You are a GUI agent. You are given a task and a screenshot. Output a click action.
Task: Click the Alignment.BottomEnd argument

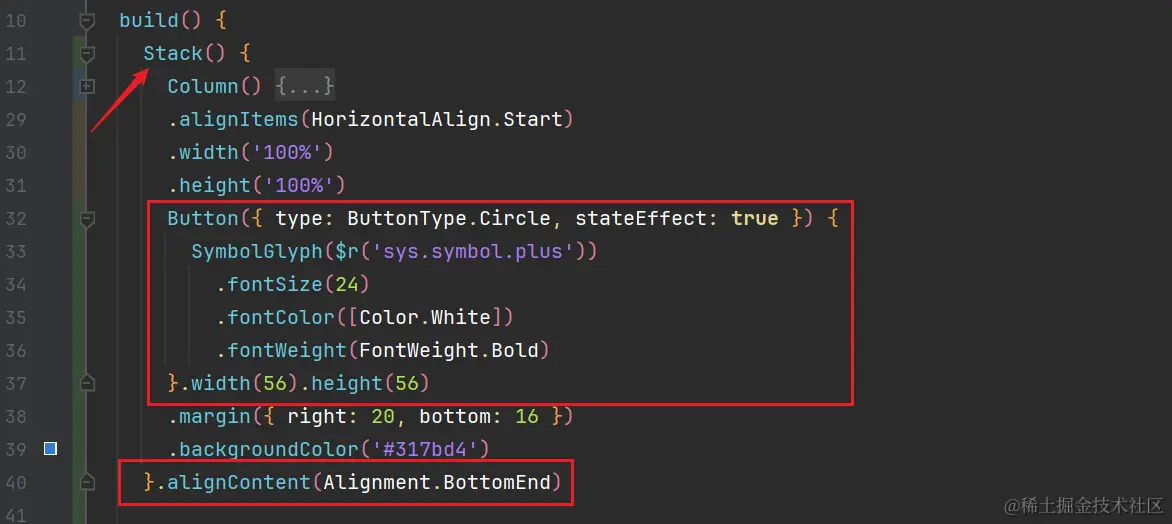click(x=437, y=482)
